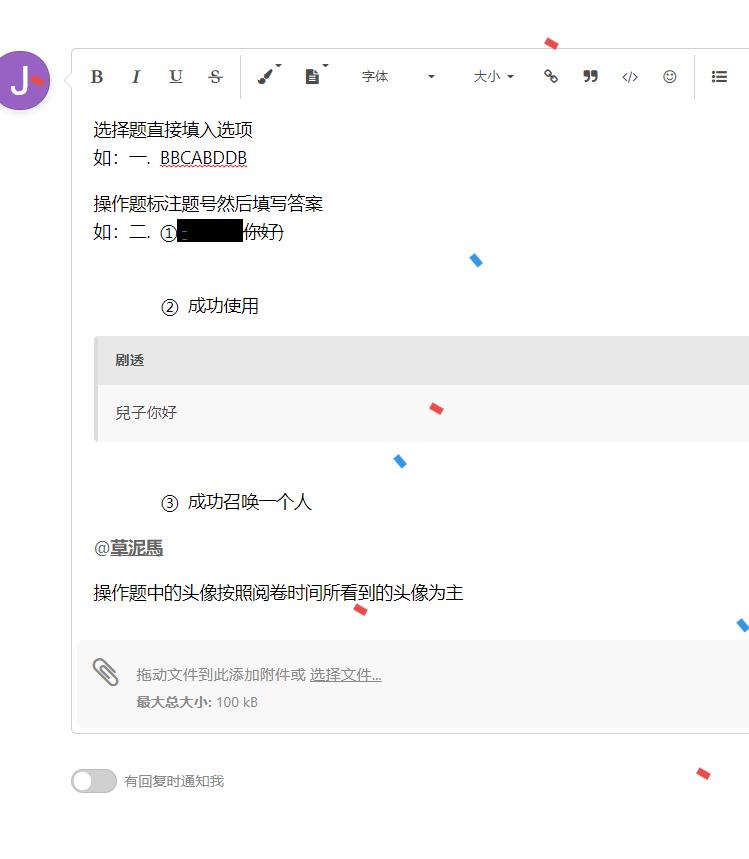Image resolution: width=749 pixels, height=859 pixels.
Task: Click the 最大总大小: 100 kB text
Action: (x=197, y=702)
